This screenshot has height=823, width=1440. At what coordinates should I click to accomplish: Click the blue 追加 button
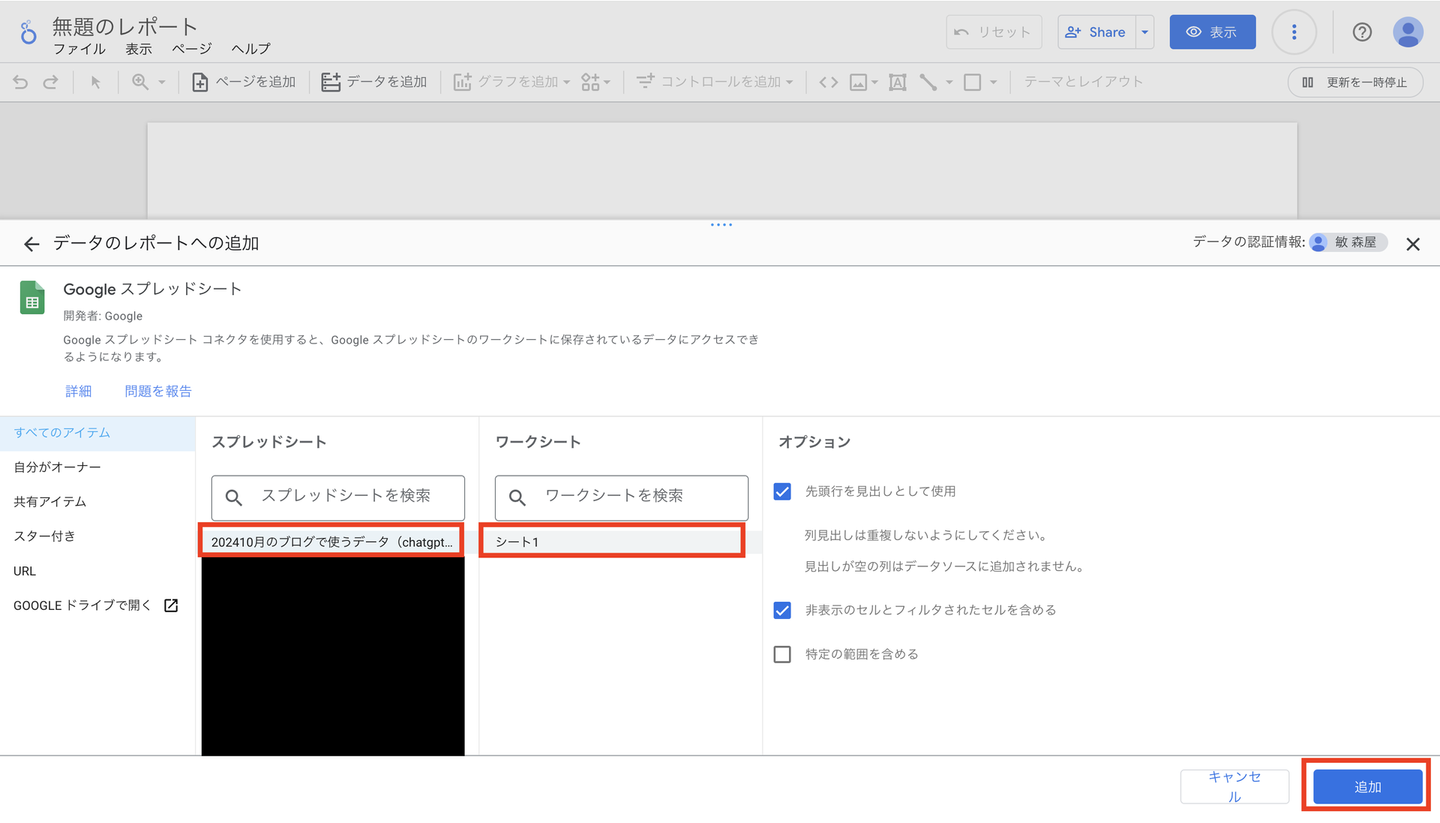click(1367, 787)
